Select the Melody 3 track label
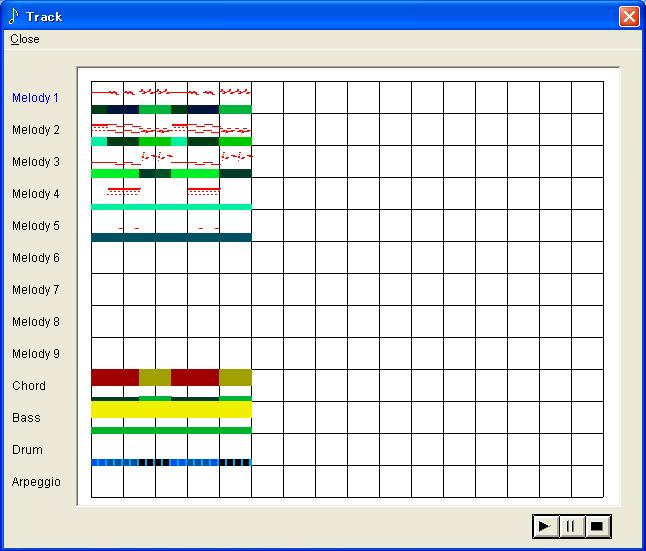Viewport: 646px width, 551px height. pyautogui.click(x=36, y=162)
